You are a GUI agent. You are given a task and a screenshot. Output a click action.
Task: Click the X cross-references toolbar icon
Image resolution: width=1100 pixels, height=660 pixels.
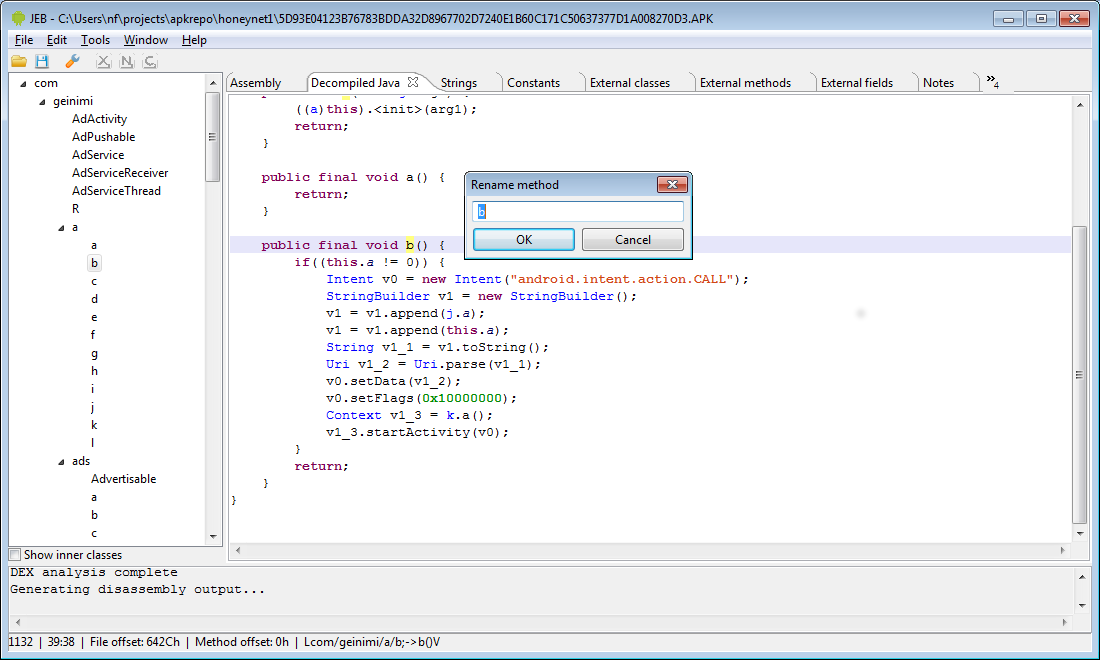click(103, 62)
